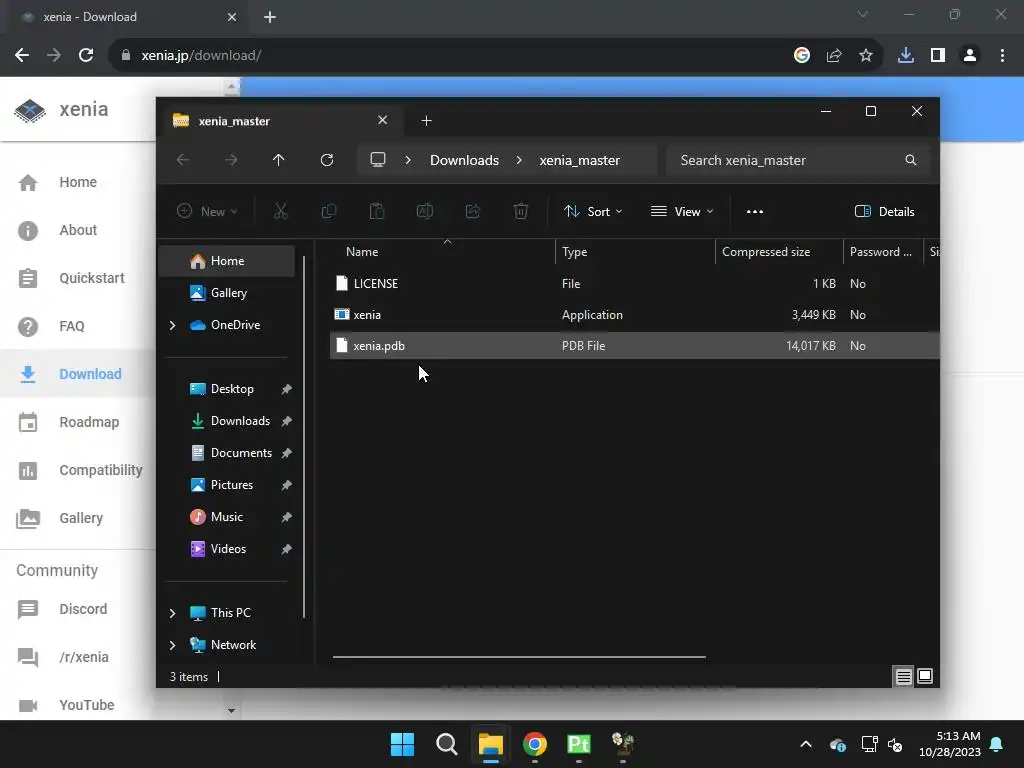This screenshot has height=768, width=1024.
Task: Toggle the Details pane button
Action: coord(884,212)
